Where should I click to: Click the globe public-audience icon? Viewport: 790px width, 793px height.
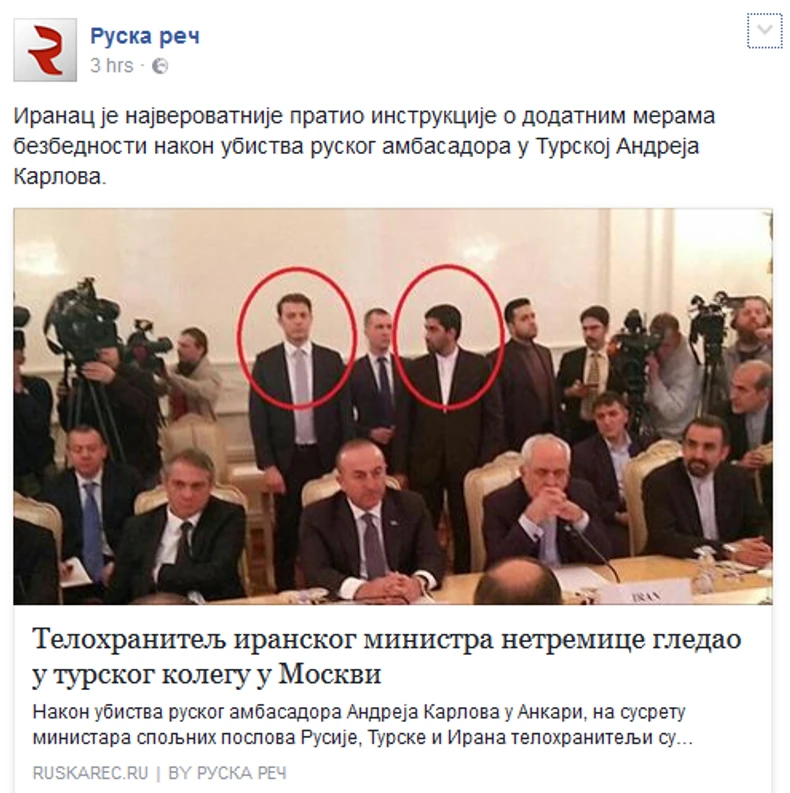coord(160,66)
